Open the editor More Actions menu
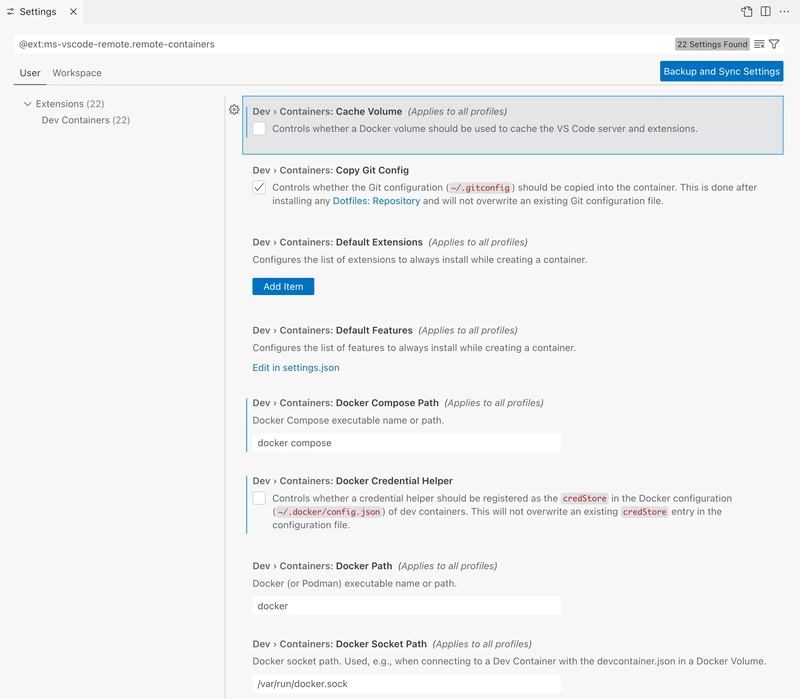This screenshot has width=800, height=699. pyautogui.click(x=783, y=12)
